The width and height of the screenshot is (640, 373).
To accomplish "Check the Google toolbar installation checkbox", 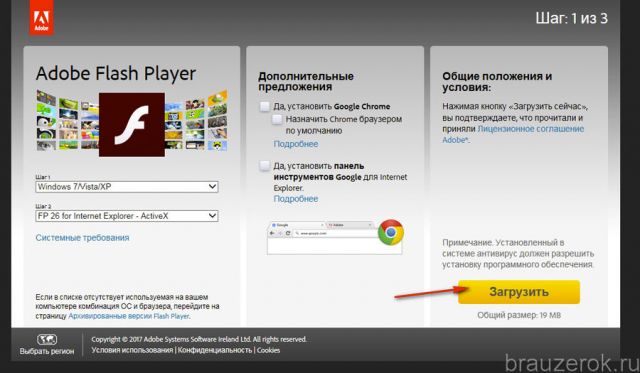I will pos(264,166).
